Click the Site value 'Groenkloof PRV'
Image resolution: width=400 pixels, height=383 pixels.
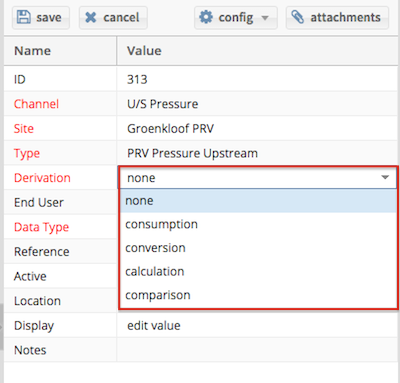[170, 129]
